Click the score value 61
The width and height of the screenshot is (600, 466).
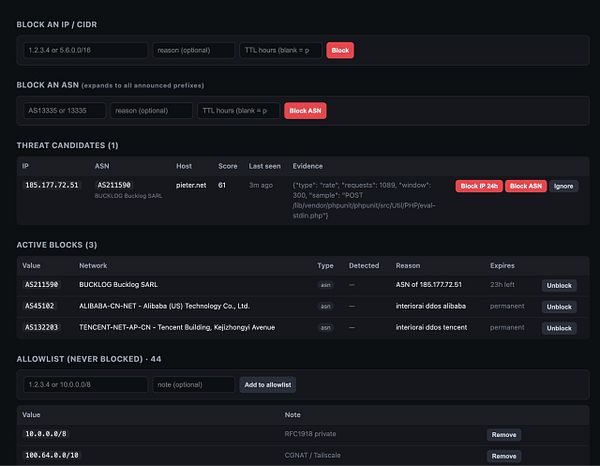(x=222, y=185)
